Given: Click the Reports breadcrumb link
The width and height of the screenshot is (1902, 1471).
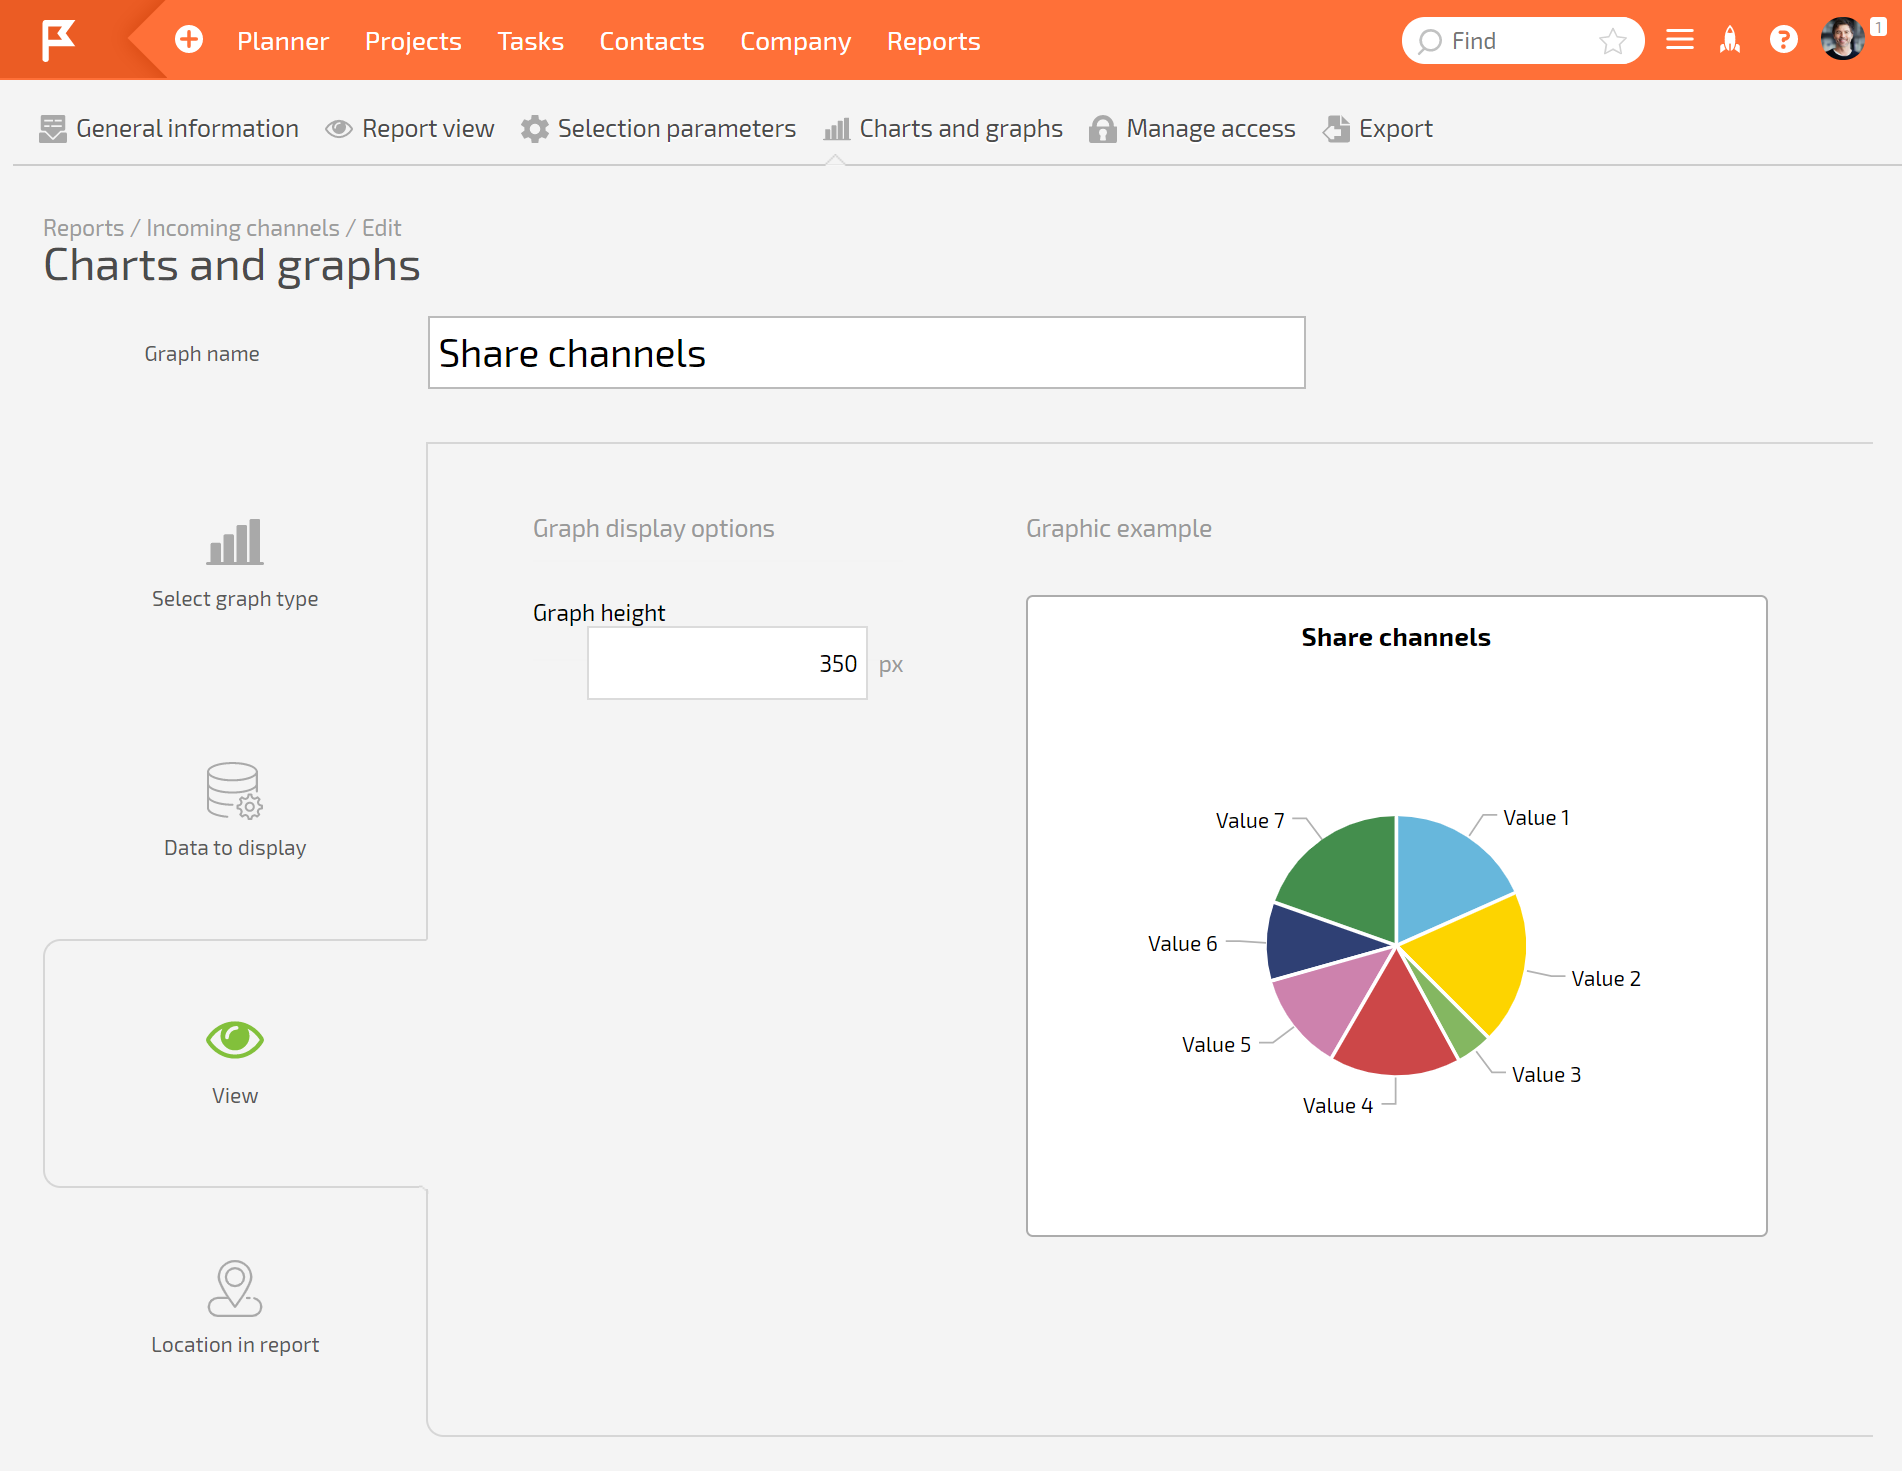Looking at the screenshot, I should tap(84, 228).
